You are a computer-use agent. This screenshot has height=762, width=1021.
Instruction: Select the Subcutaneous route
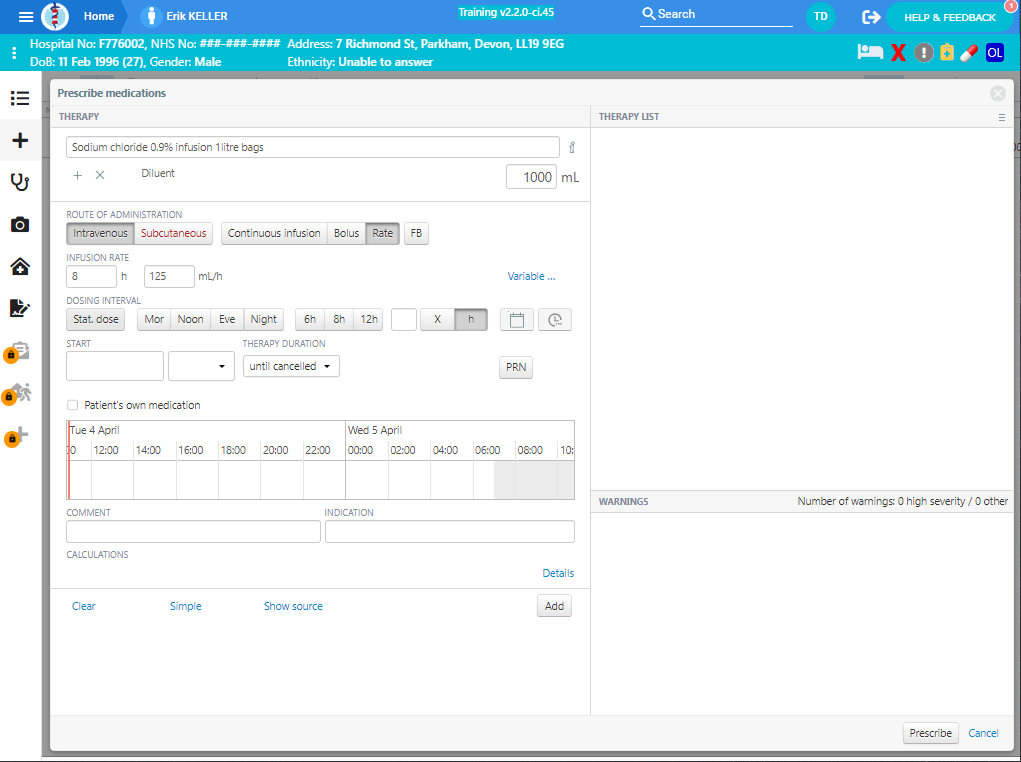pos(174,233)
